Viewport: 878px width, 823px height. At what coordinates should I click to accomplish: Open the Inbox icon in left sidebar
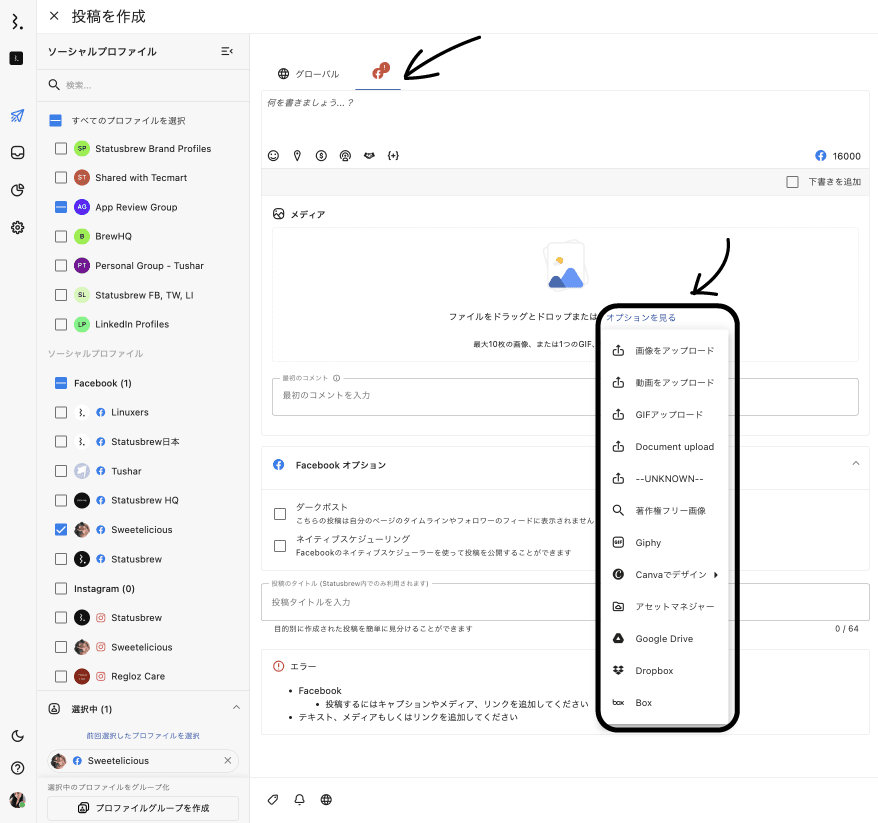click(x=17, y=153)
